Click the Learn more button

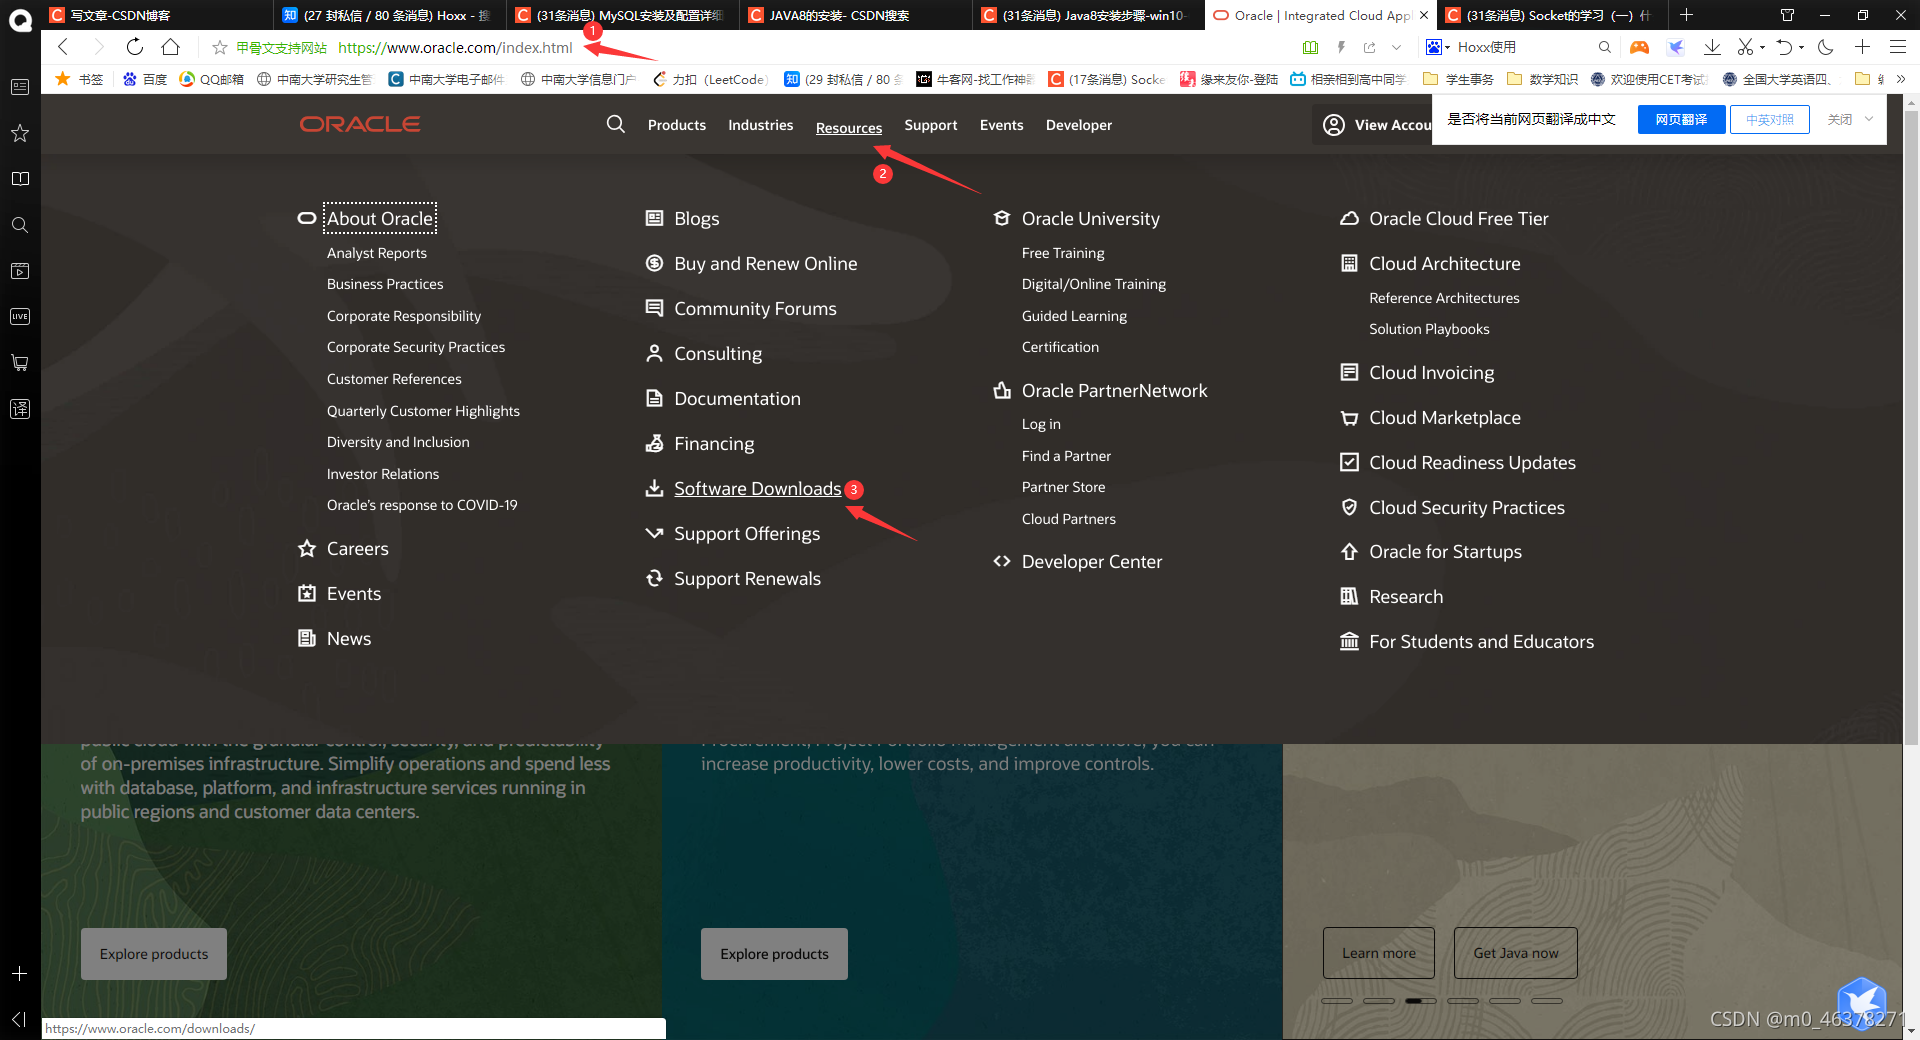(x=1378, y=953)
